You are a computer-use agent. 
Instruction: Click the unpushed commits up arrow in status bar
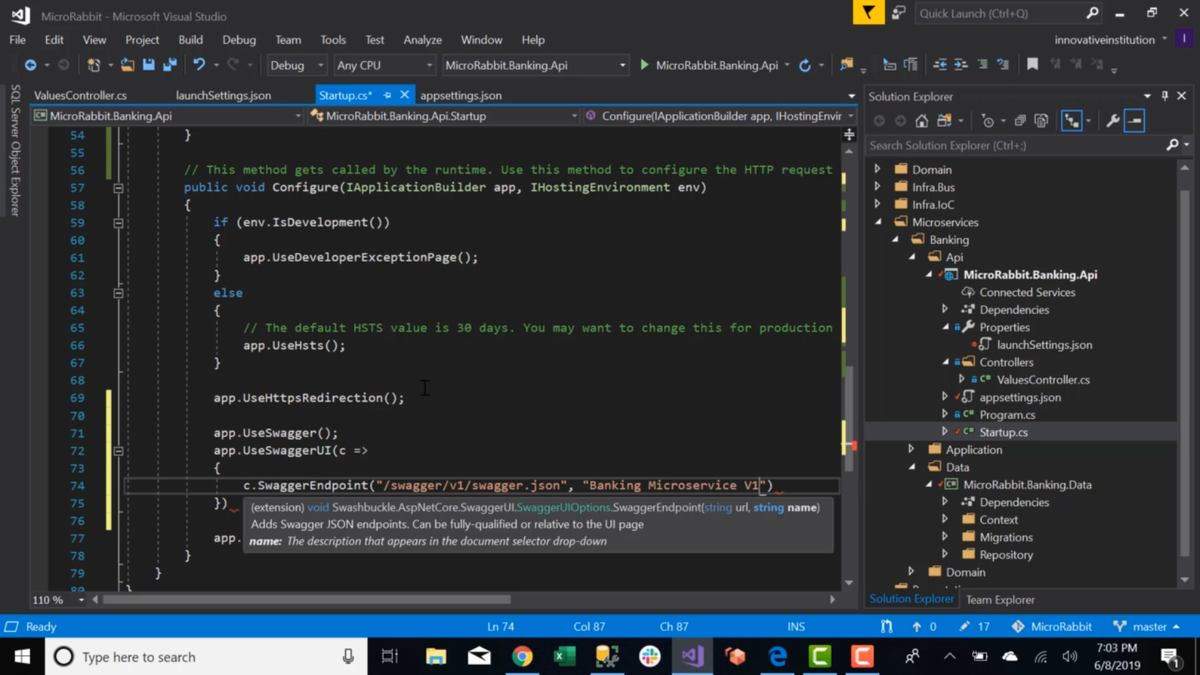click(x=916, y=627)
